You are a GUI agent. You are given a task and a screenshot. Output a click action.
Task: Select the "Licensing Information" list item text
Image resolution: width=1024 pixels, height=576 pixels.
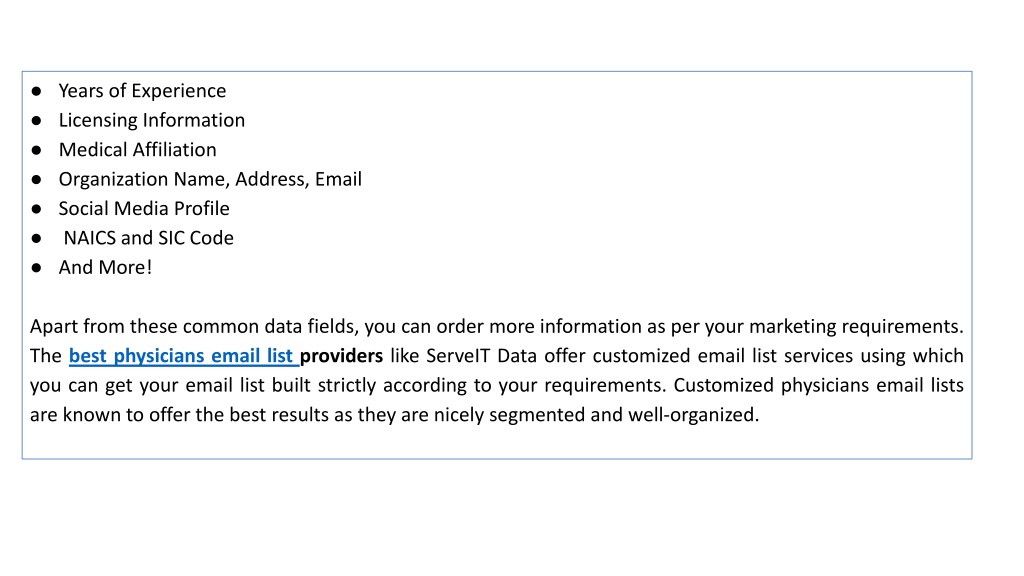[152, 120]
